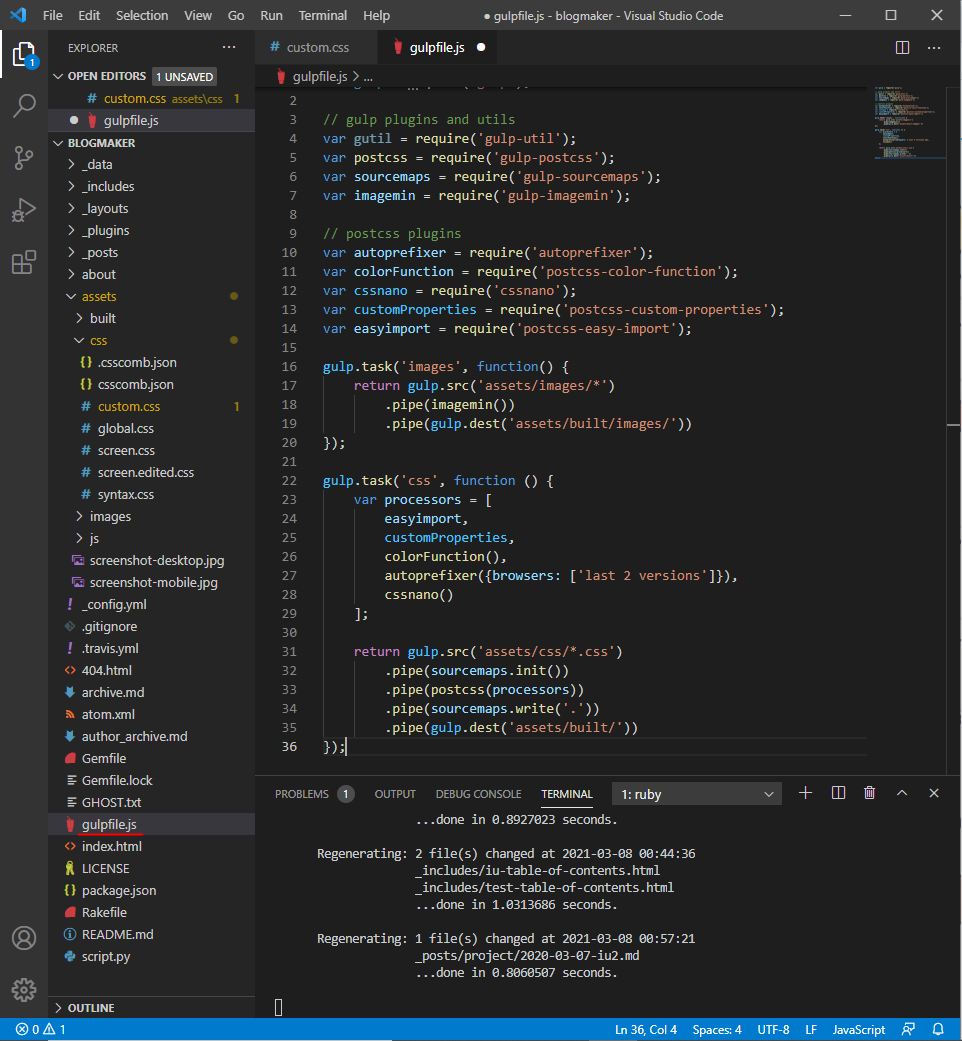This screenshot has width=962, height=1041.
Task: Click the LF end-of-line status item
Action: pos(811,1030)
